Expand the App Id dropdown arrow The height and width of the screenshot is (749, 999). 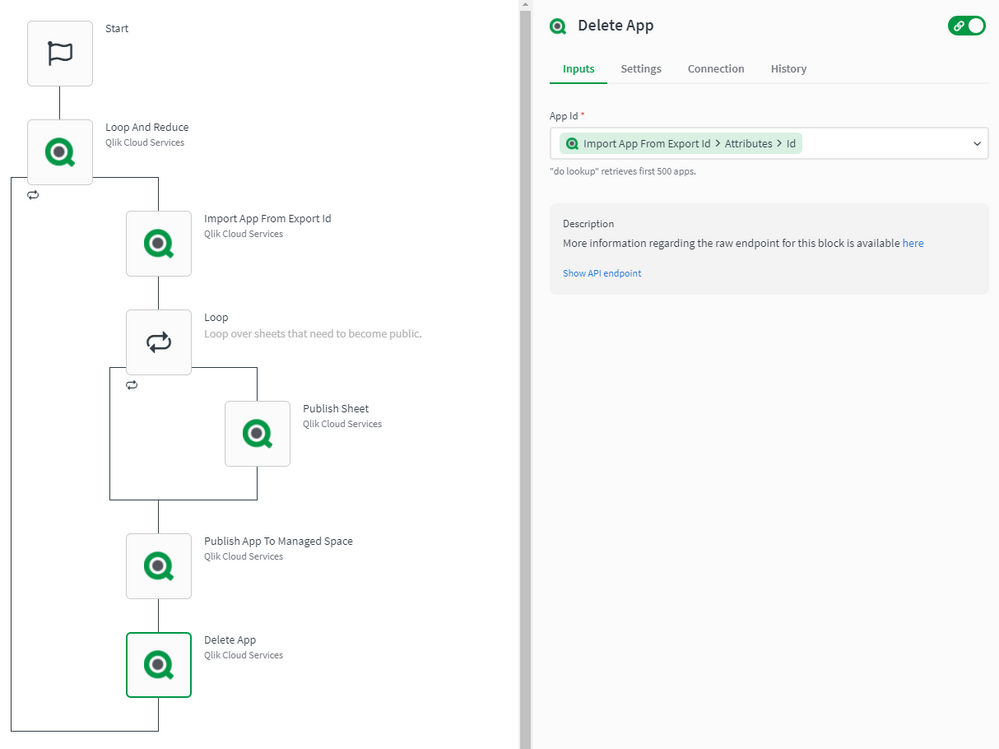(977, 144)
